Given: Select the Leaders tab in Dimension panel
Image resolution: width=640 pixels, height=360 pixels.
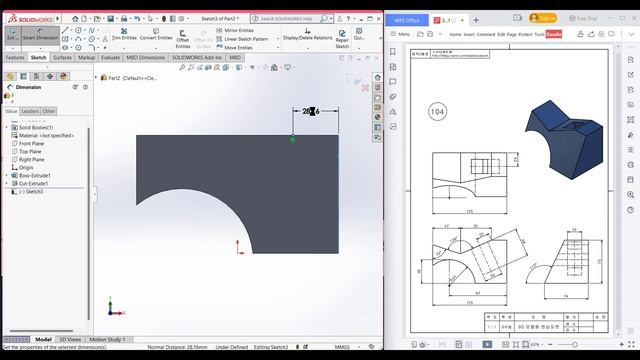Looking at the screenshot, I should [x=30, y=111].
